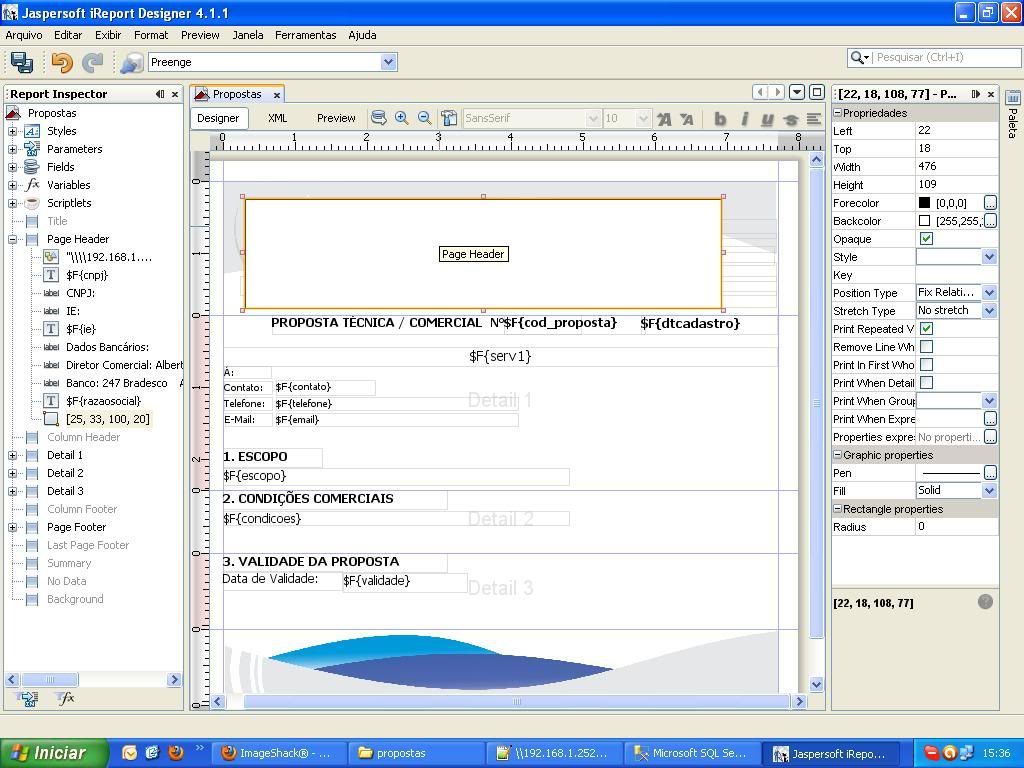1024x768 pixels.
Task: Click the Preview view button
Action: (x=336, y=118)
